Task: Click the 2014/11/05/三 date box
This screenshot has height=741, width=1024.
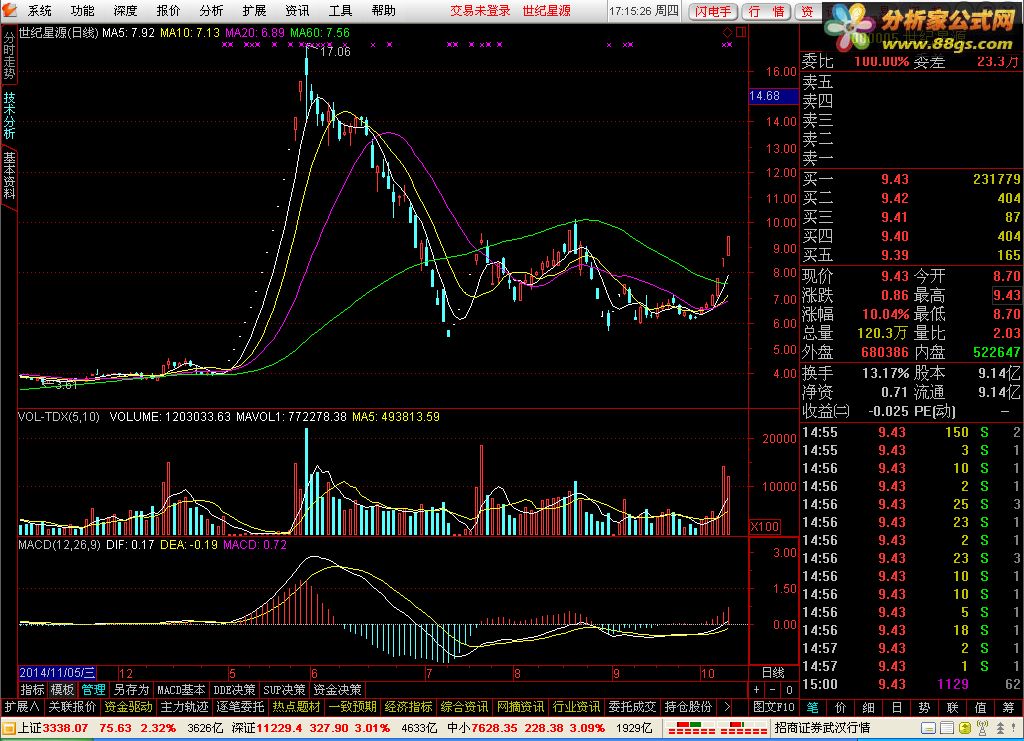Action: pos(57,672)
